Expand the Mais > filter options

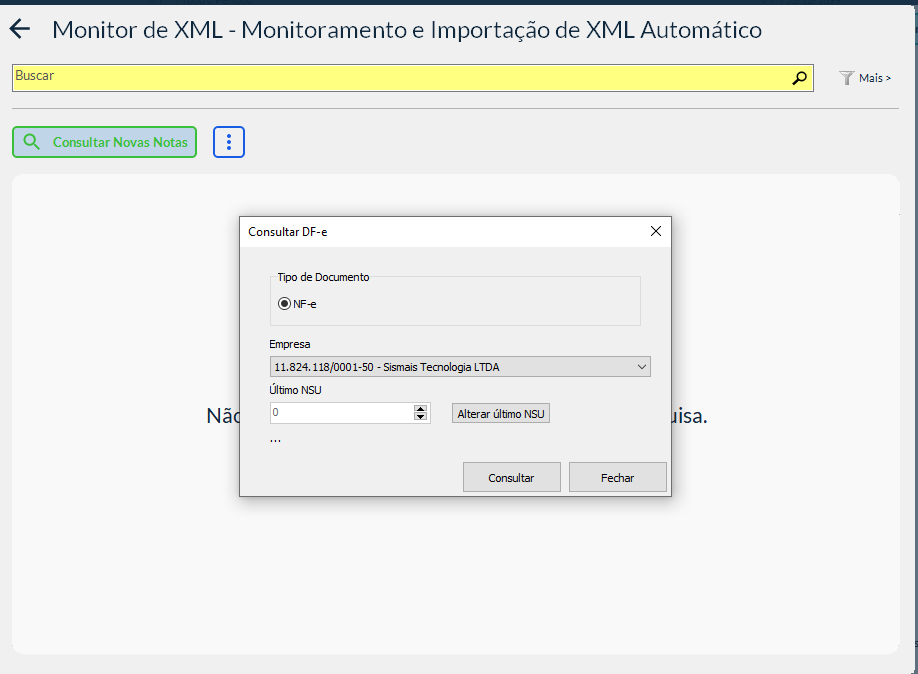coord(874,78)
